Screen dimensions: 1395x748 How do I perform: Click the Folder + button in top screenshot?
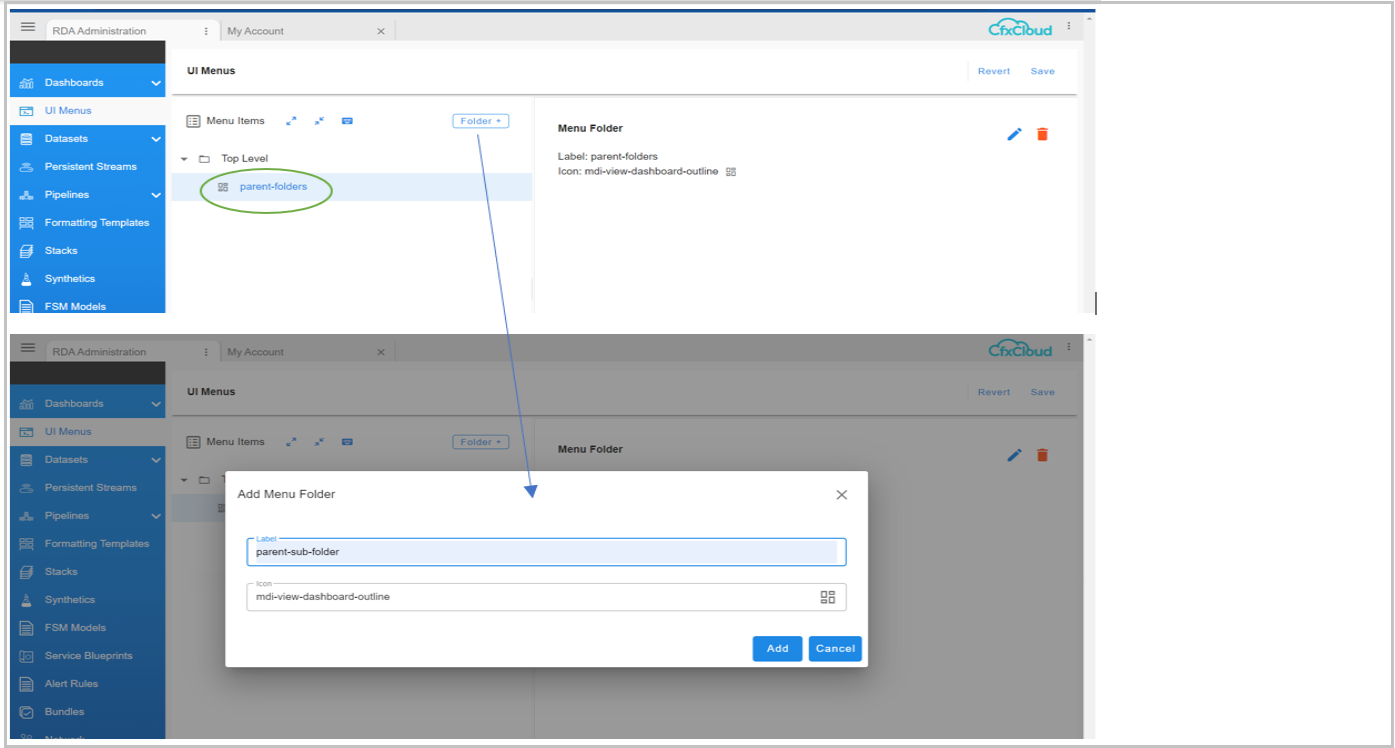pyautogui.click(x=481, y=121)
